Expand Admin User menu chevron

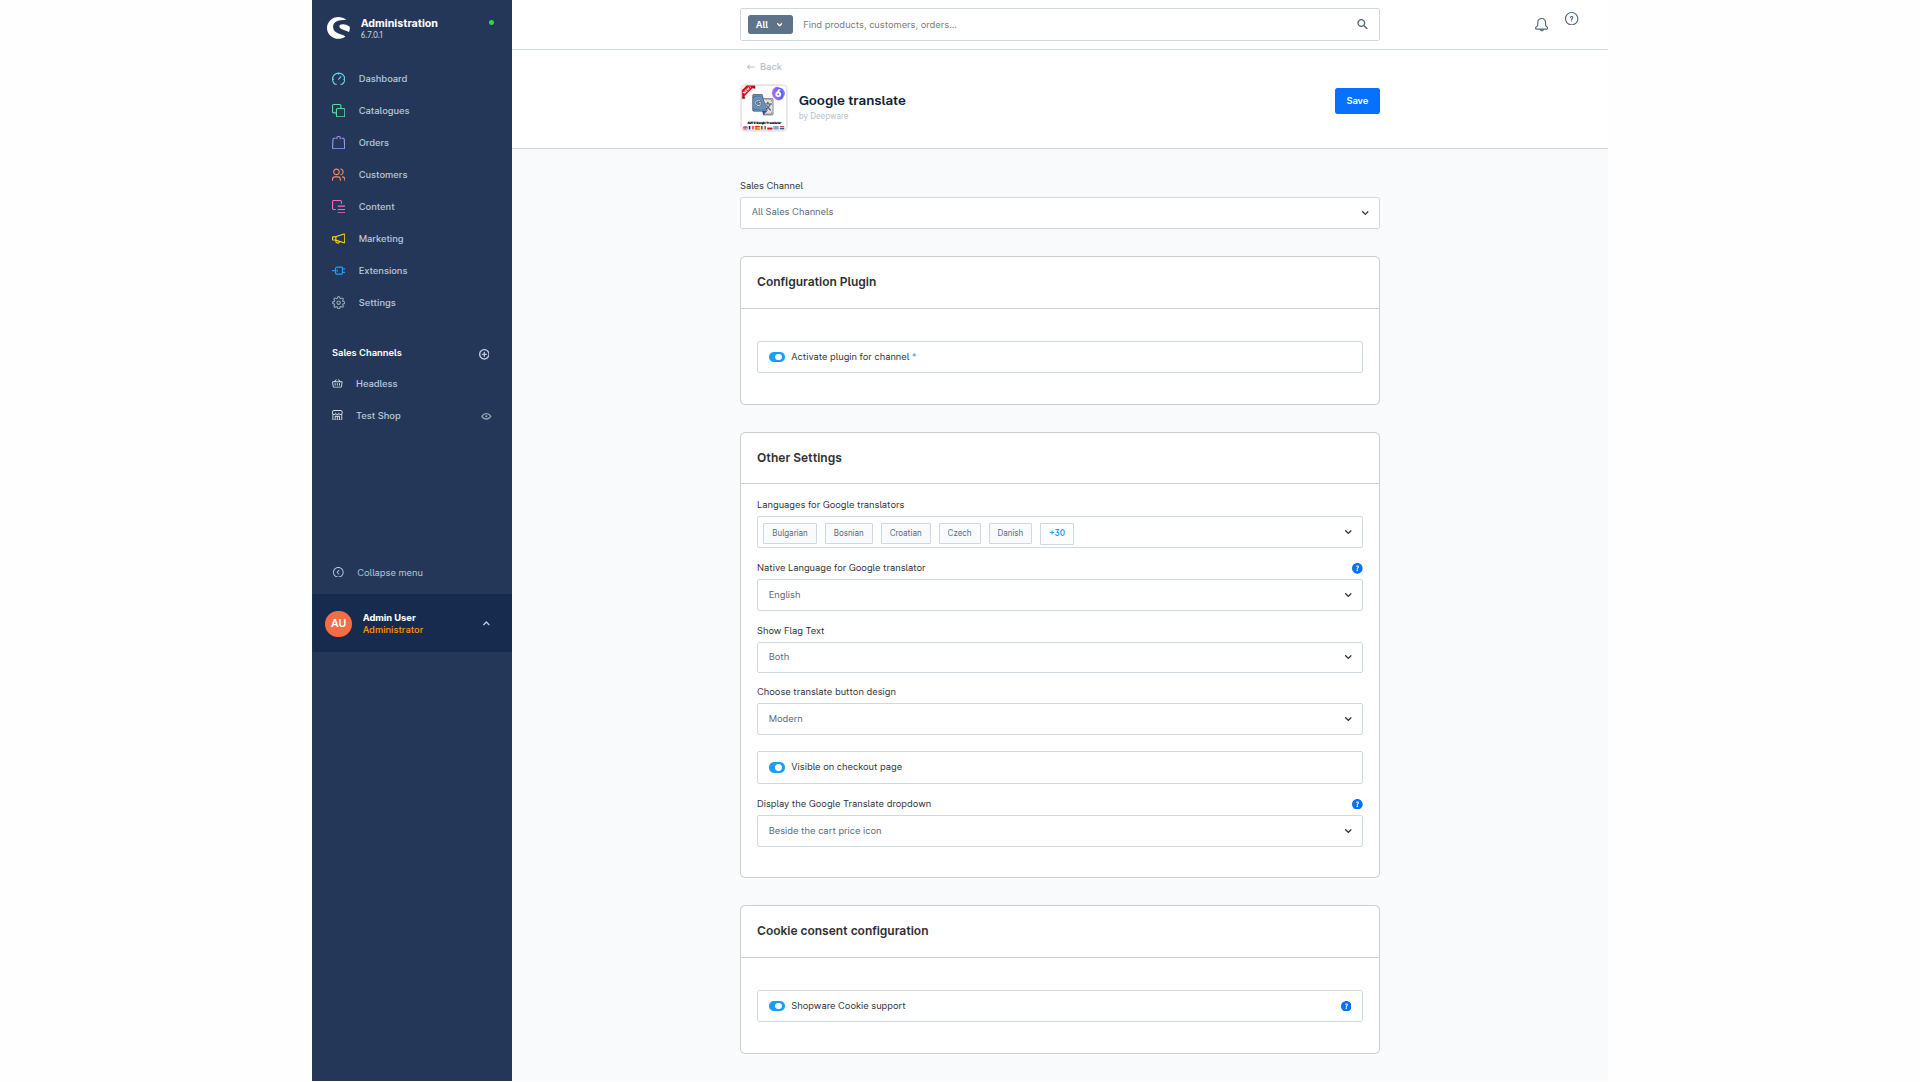(x=486, y=624)
